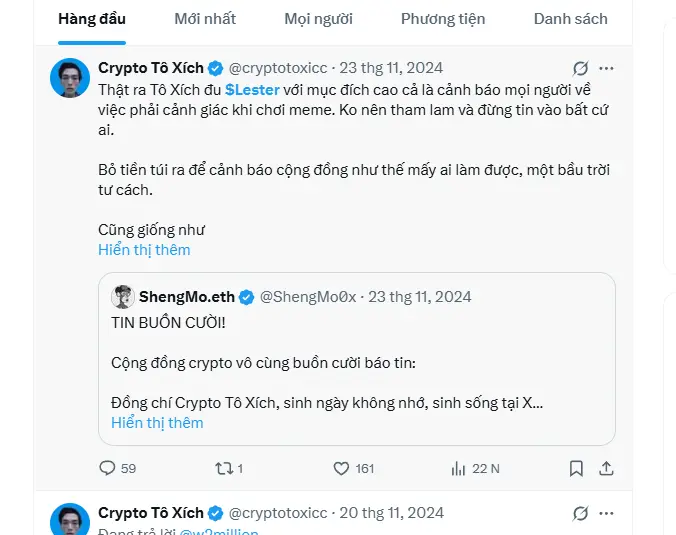Reply to the Crypto Tô Xích tweet
The width and height of the screenshot is (676, 535).
click(x=109, y=468)
